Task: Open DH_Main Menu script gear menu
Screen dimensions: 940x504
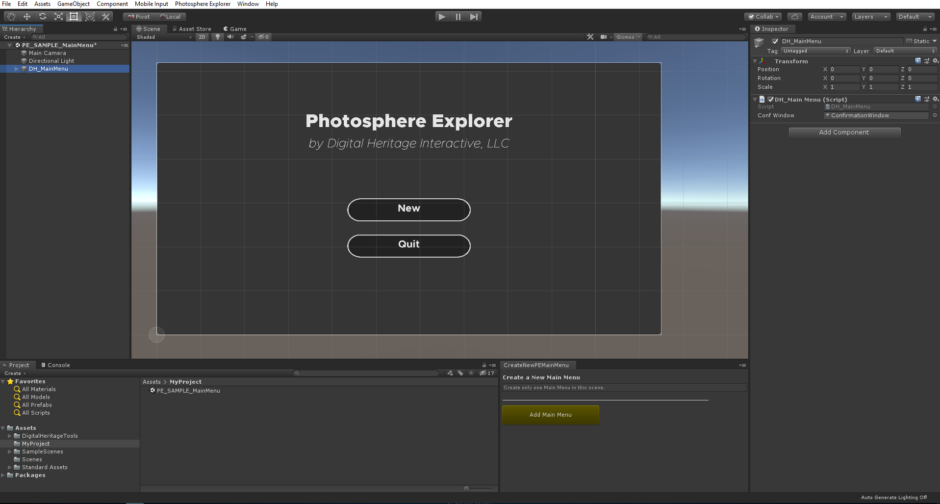Action: [x=935, y=99]
